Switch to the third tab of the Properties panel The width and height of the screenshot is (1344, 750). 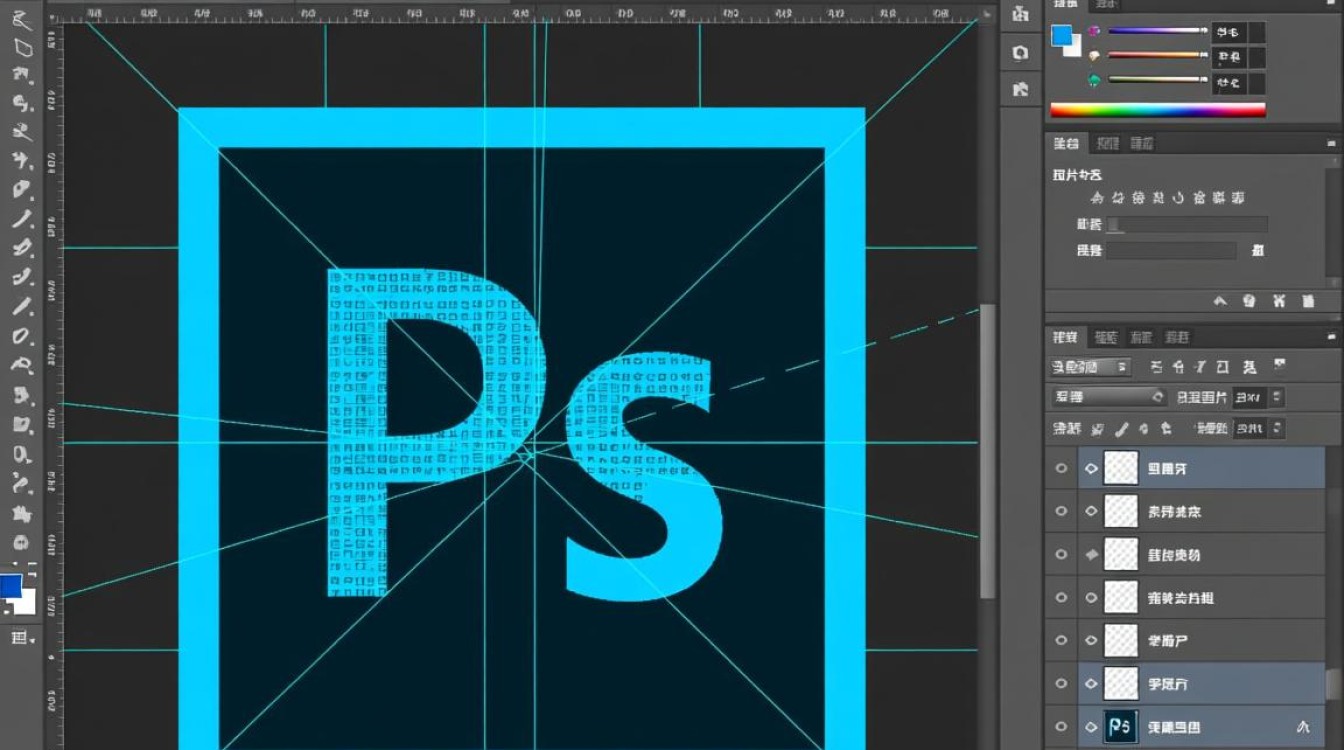[x=1142, y=144]
